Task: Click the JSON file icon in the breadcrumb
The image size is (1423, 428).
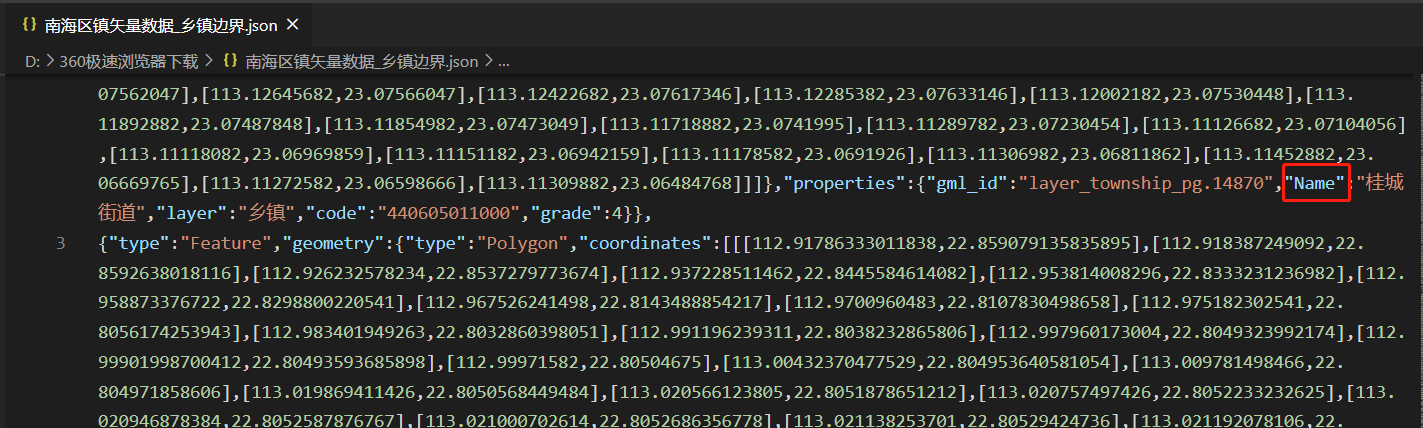Action: click(230, 61)
